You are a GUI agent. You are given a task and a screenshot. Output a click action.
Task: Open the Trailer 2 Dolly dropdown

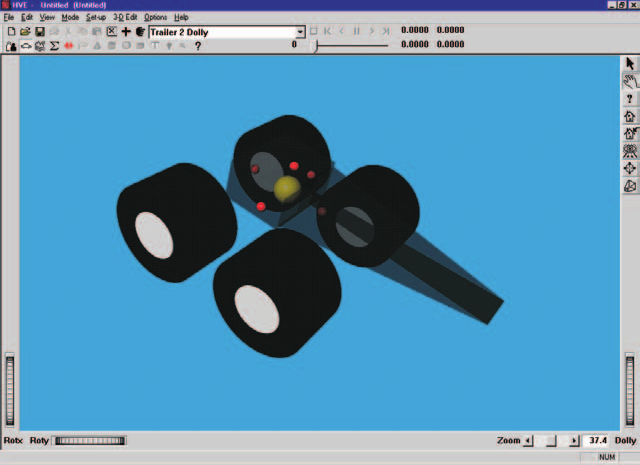300,32
